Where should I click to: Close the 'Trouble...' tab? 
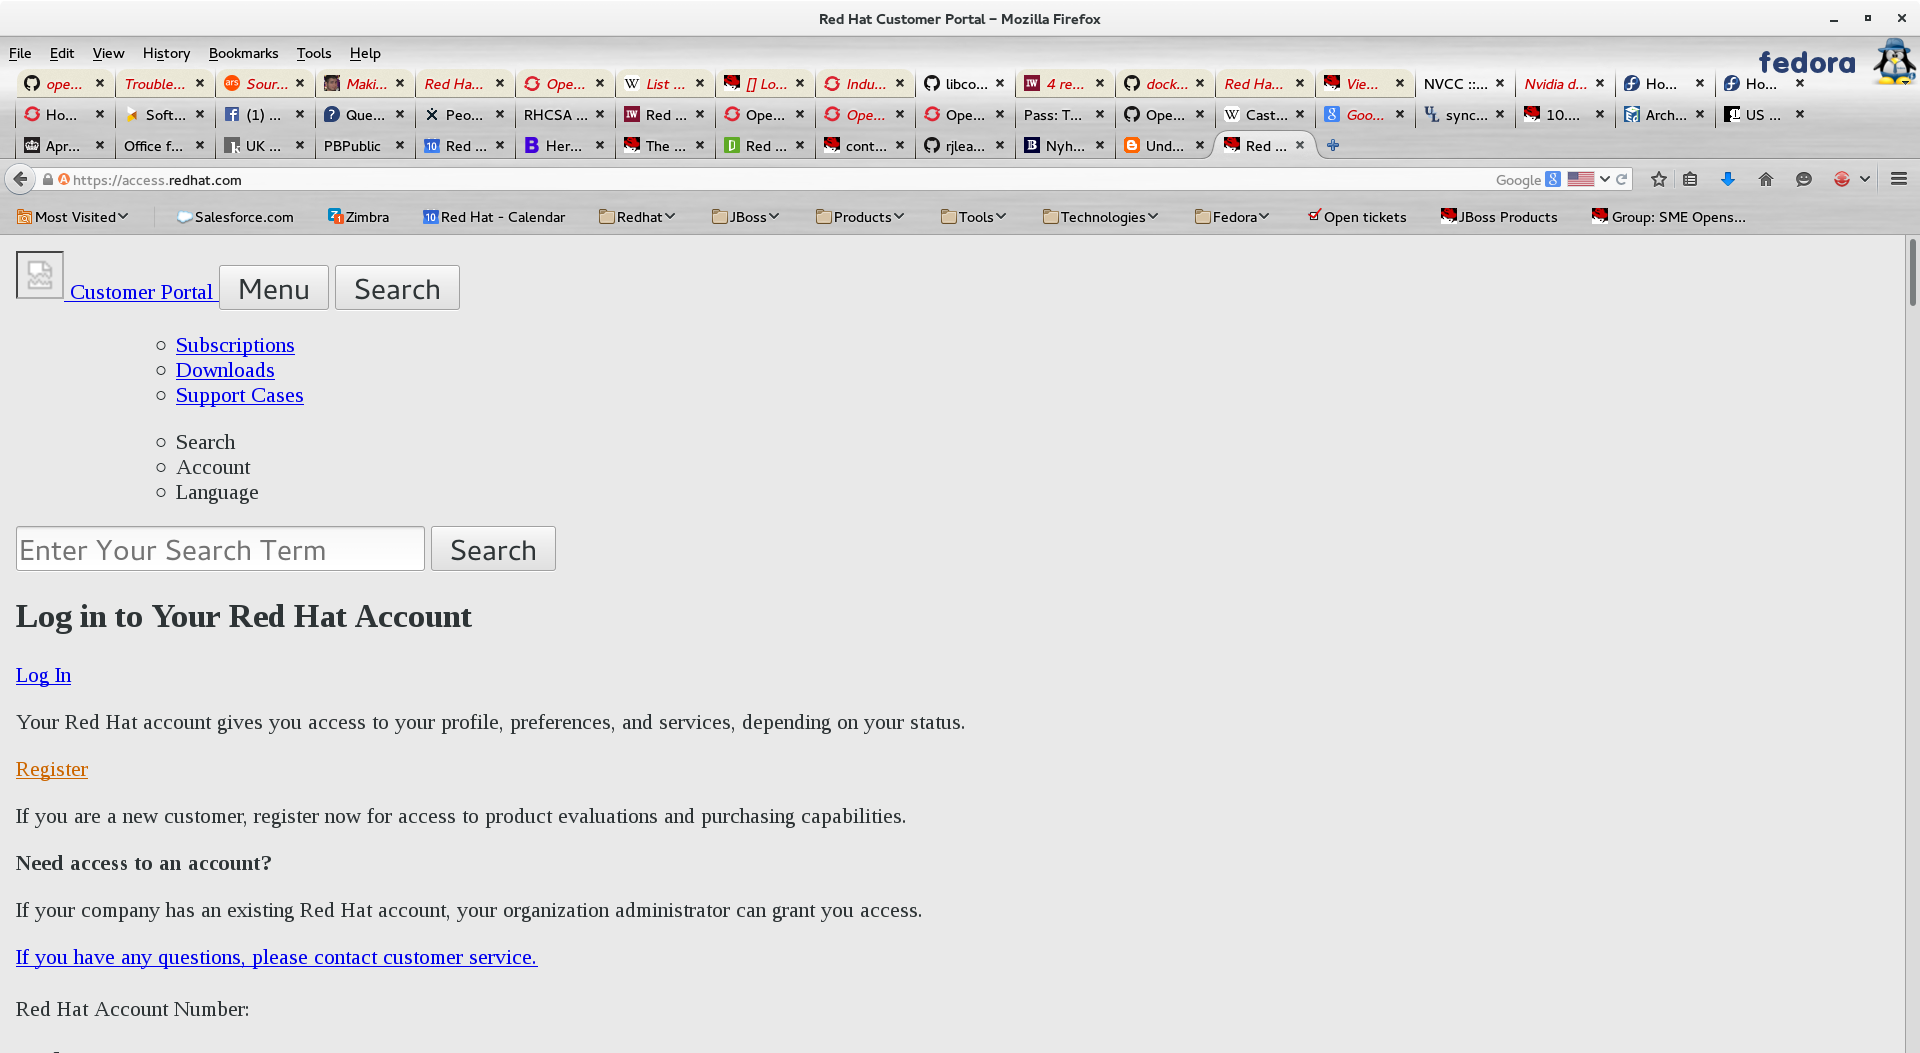200,83
